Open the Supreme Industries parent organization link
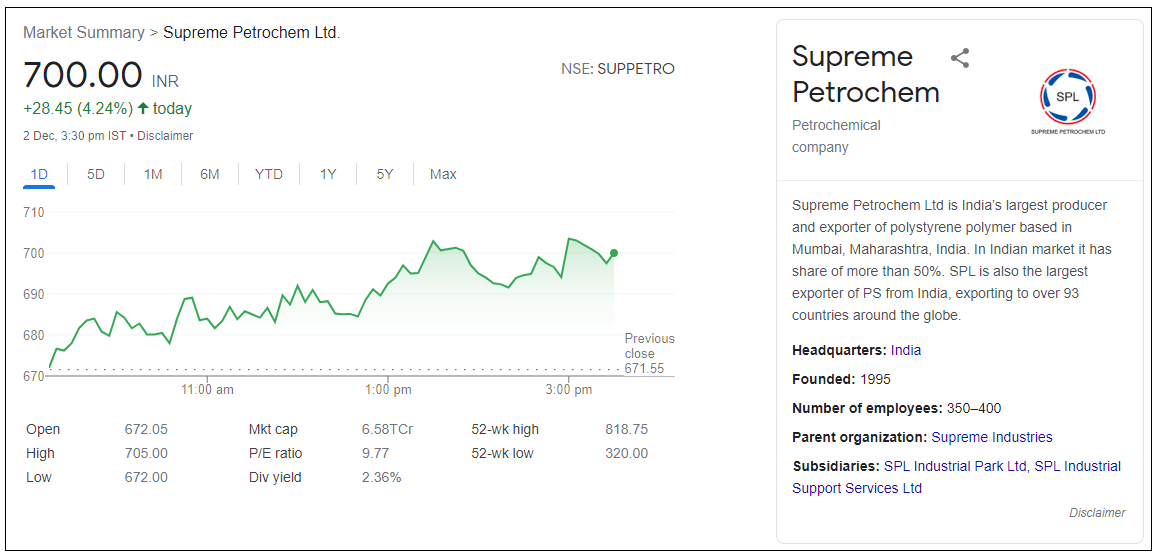Image resolution: width=1160 pixels, height=560 pixels. coord(992,437)
